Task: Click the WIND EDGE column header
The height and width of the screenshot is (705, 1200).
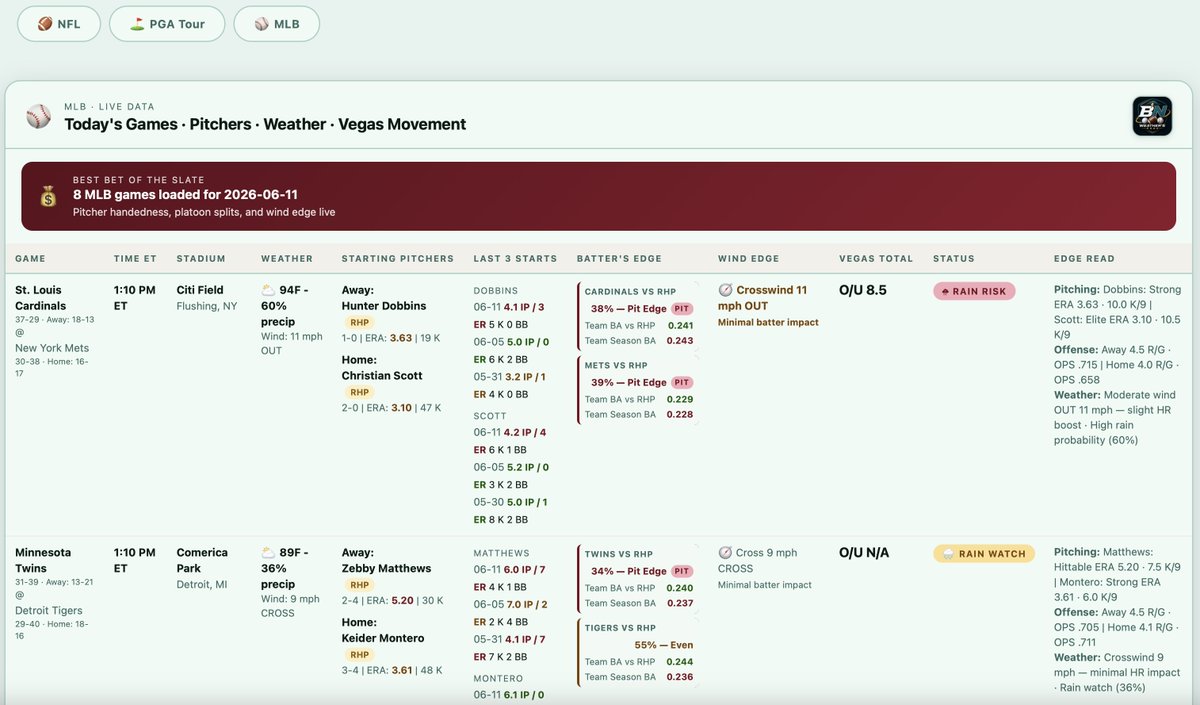Action: point(749,258)
